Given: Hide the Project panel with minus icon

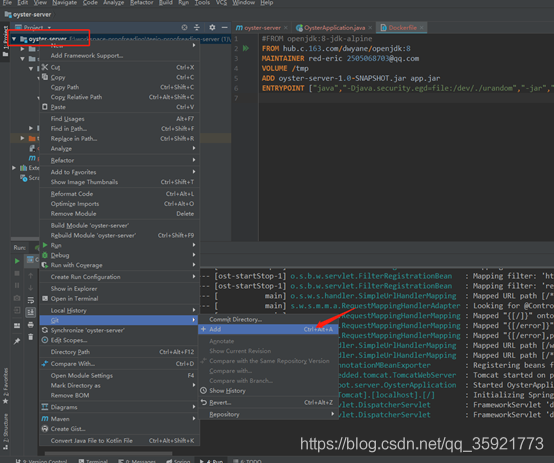Looking at the screenshot, I should point(224,27).
